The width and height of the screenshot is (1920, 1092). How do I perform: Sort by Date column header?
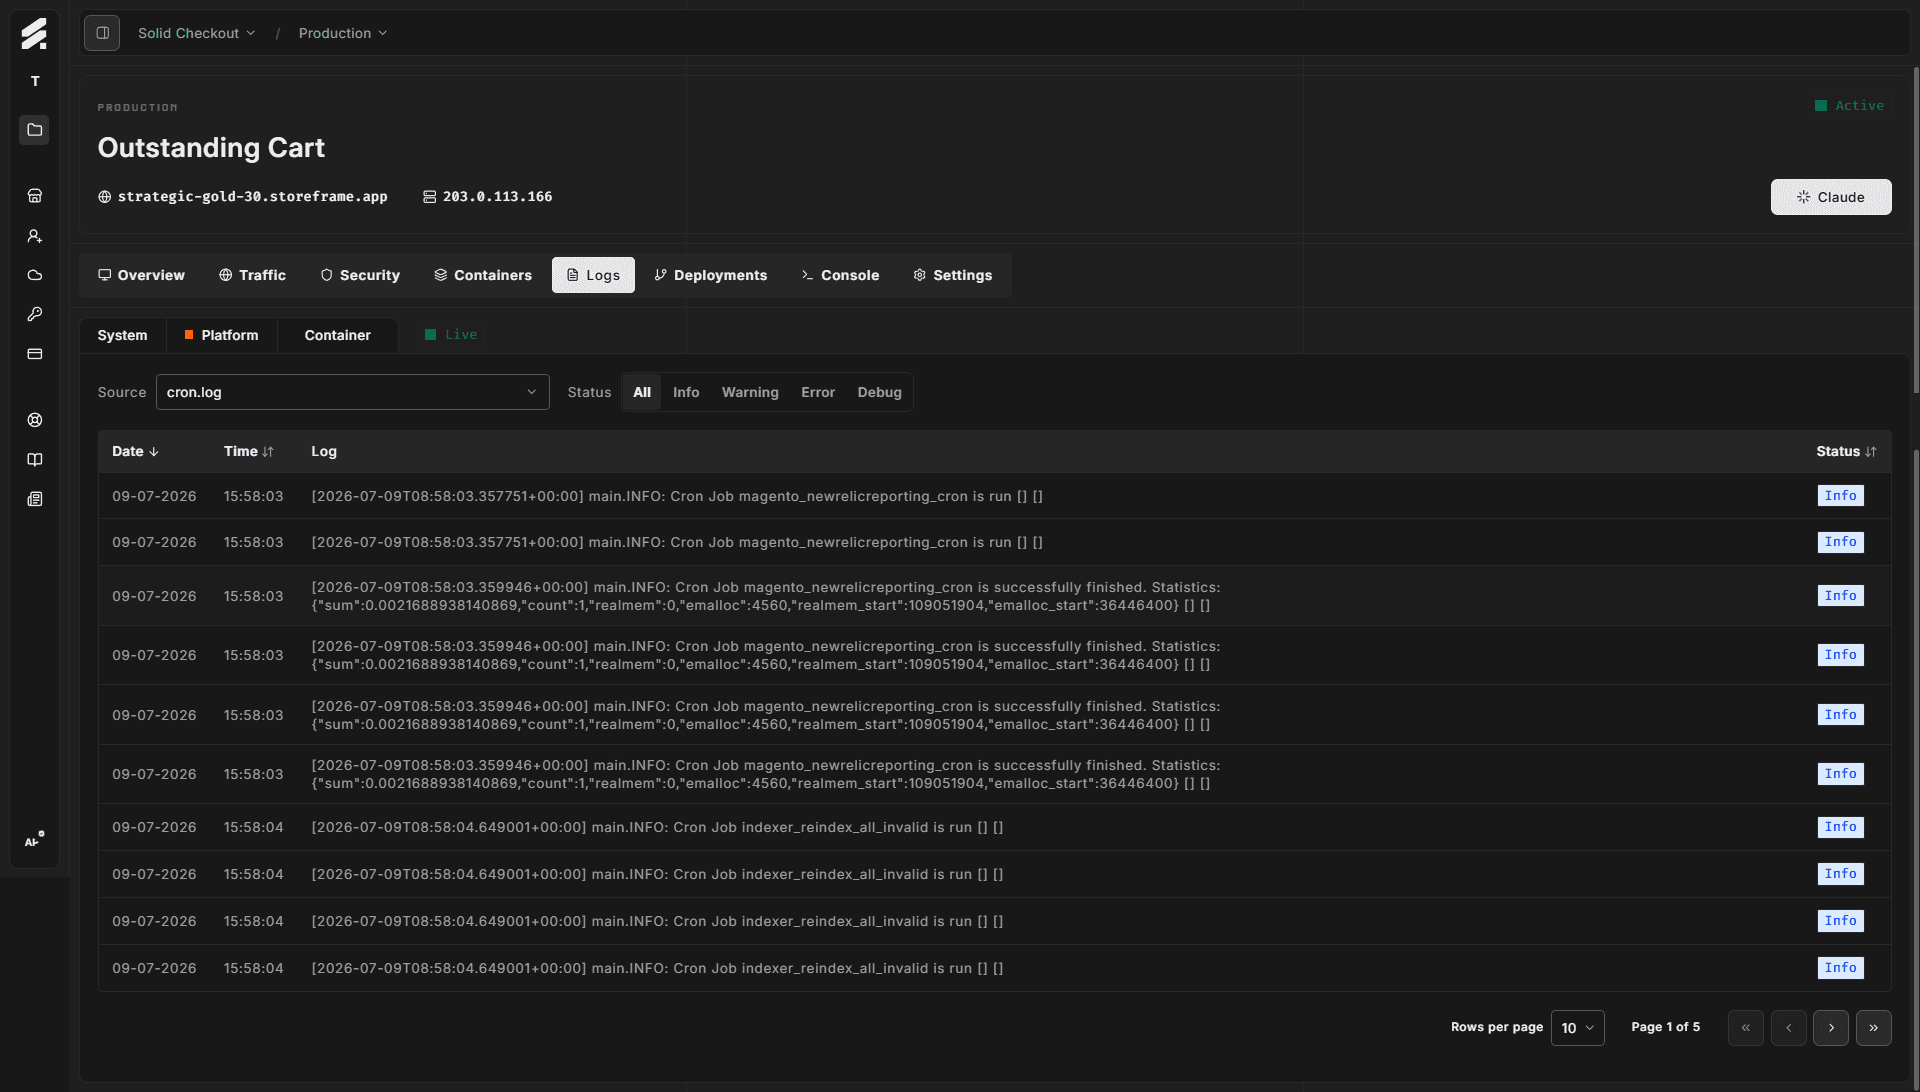tap(135, 452)
